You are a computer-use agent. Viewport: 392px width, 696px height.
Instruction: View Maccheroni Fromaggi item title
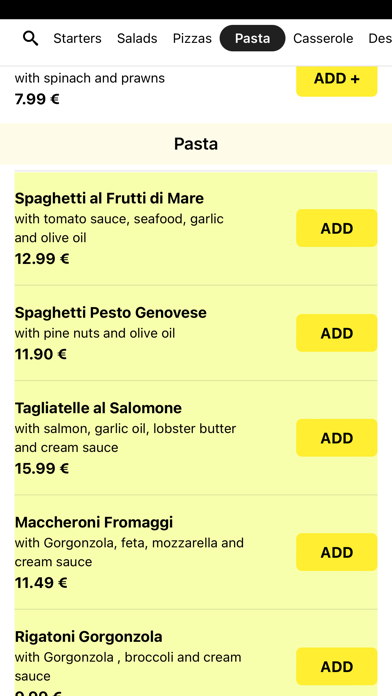tap(94, 522)
